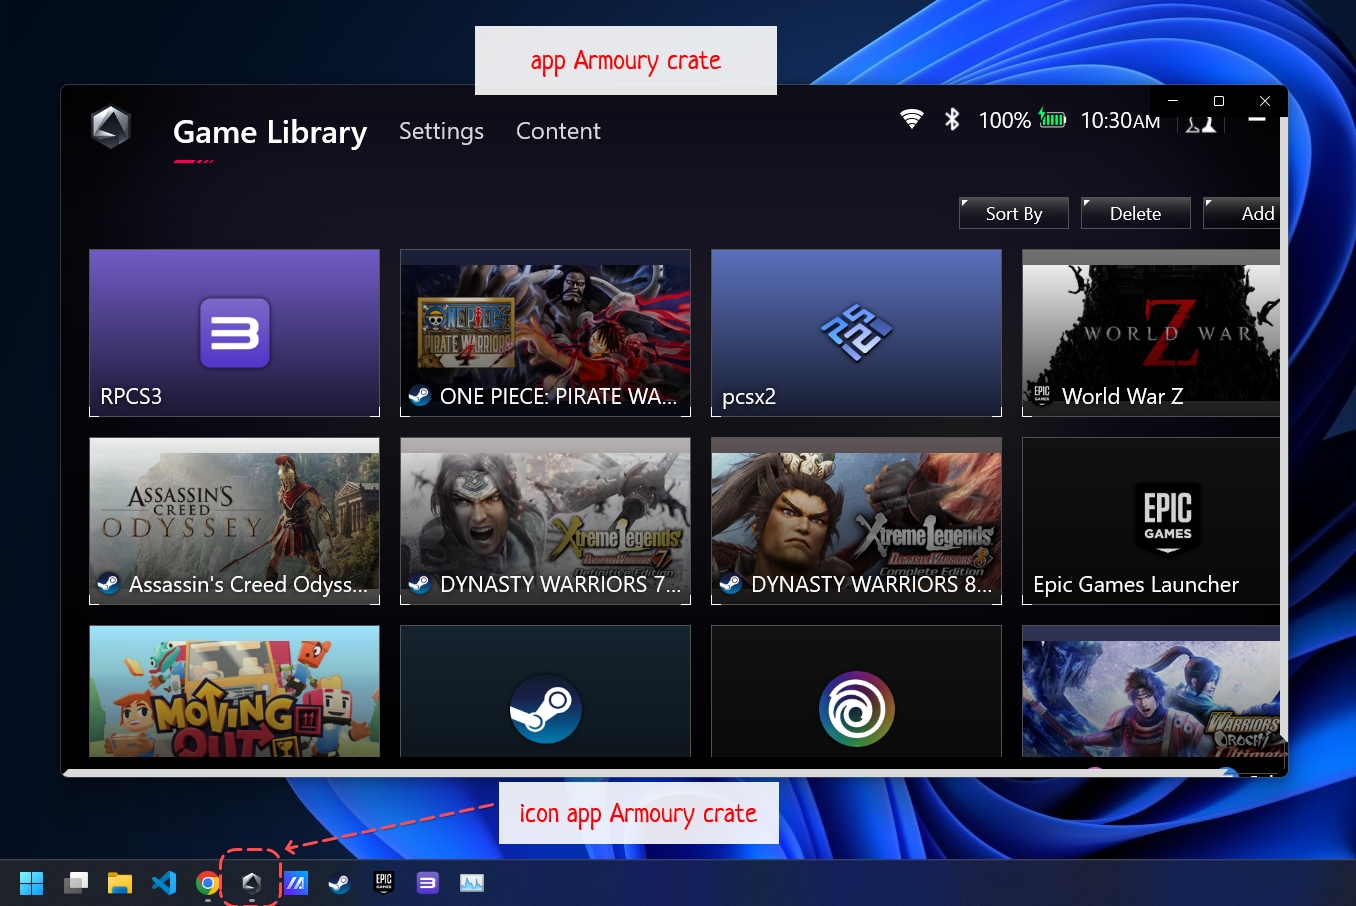Open RPCS3 from the taskbar
Screen dimensions: 1356x906
[428, 883]
